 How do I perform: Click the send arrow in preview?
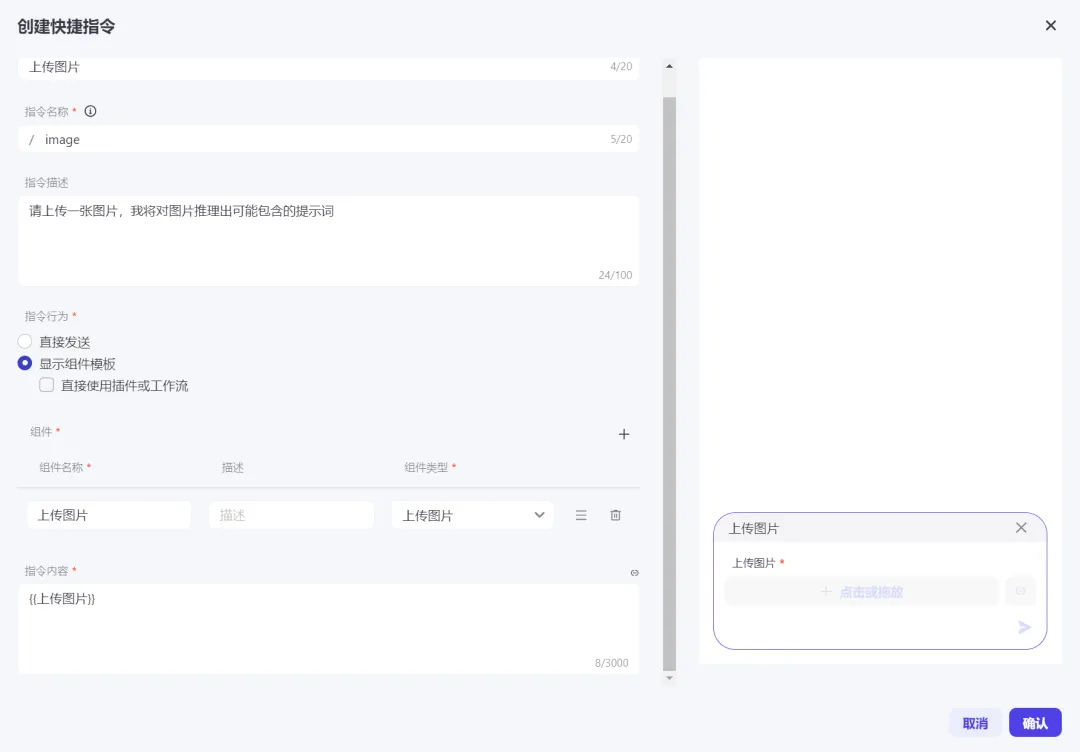point(1024,627)
